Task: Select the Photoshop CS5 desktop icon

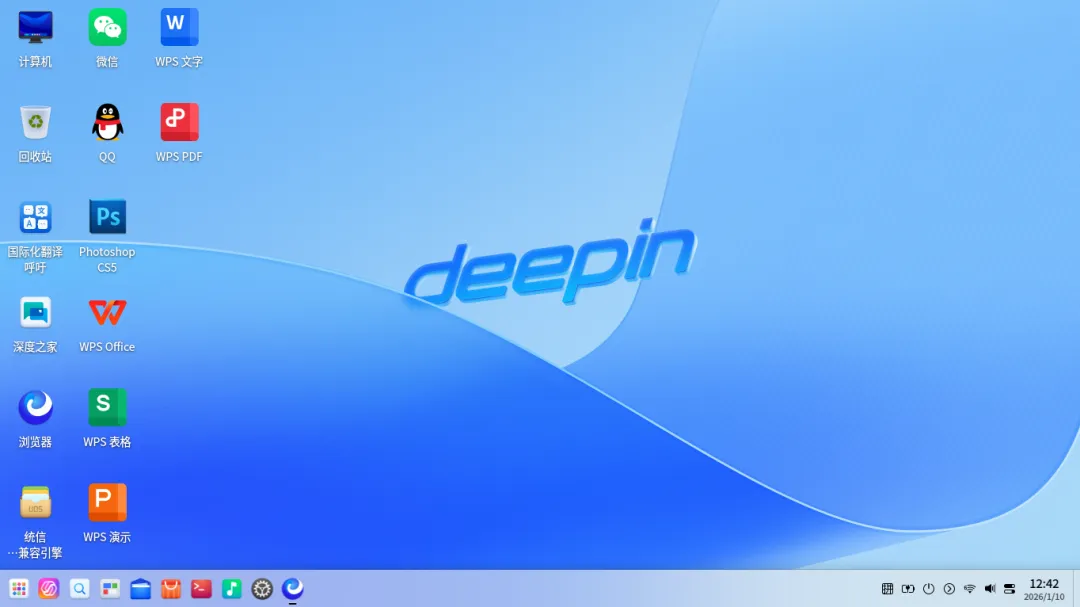Action: pos(107,236)
